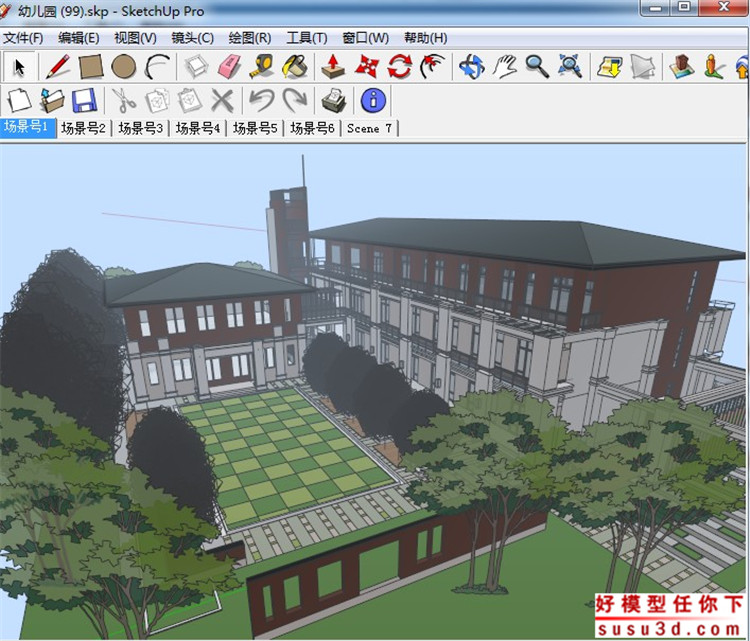The height and width of the screenshot is (641, 750).
Task: Open a file with folder icon
Action: tap(52, 100)
